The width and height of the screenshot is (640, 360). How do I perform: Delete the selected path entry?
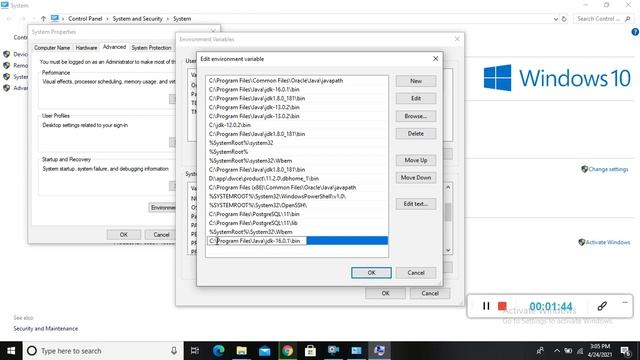416,133
